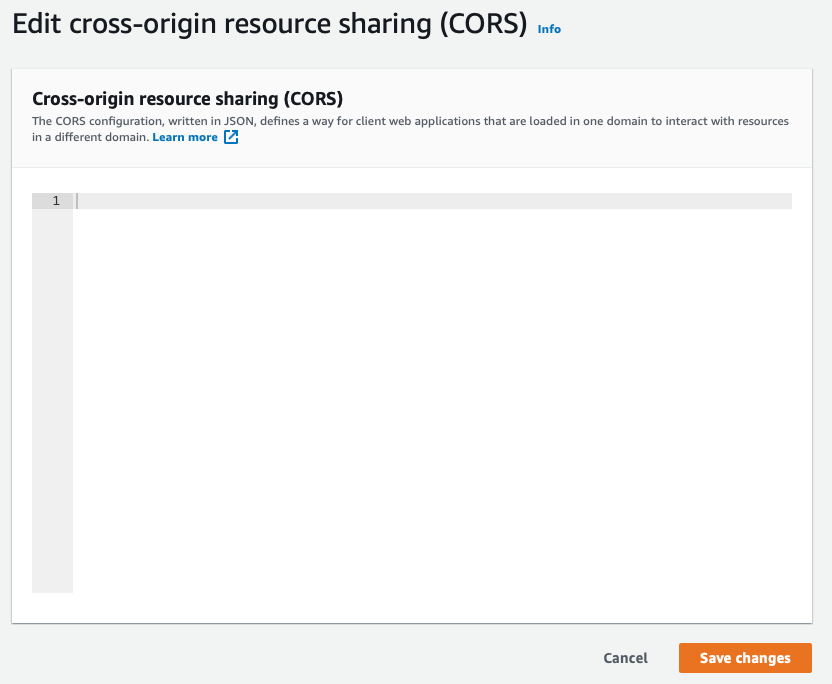This screenshot has width=832, height=684.
Task: Save changes to the CORS configuration
Action: (745, 658)
